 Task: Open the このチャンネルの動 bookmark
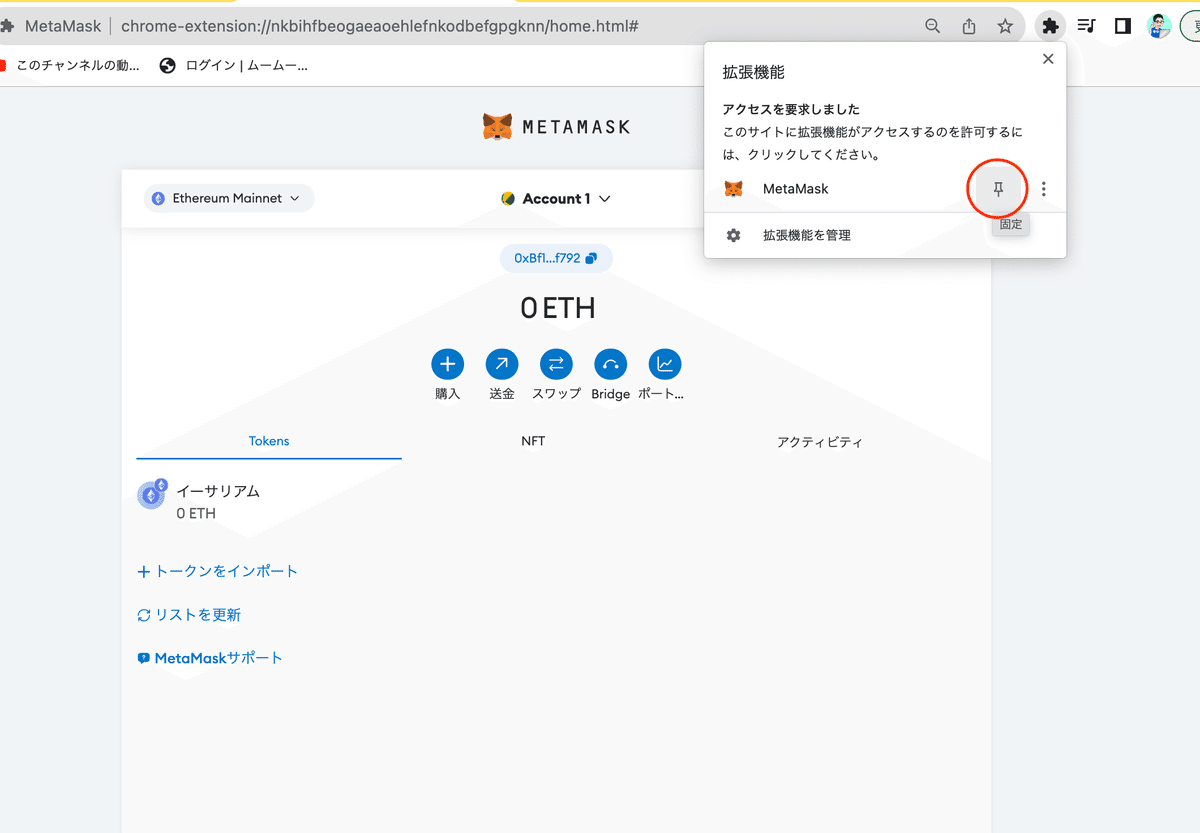click(x=70, y=66)
